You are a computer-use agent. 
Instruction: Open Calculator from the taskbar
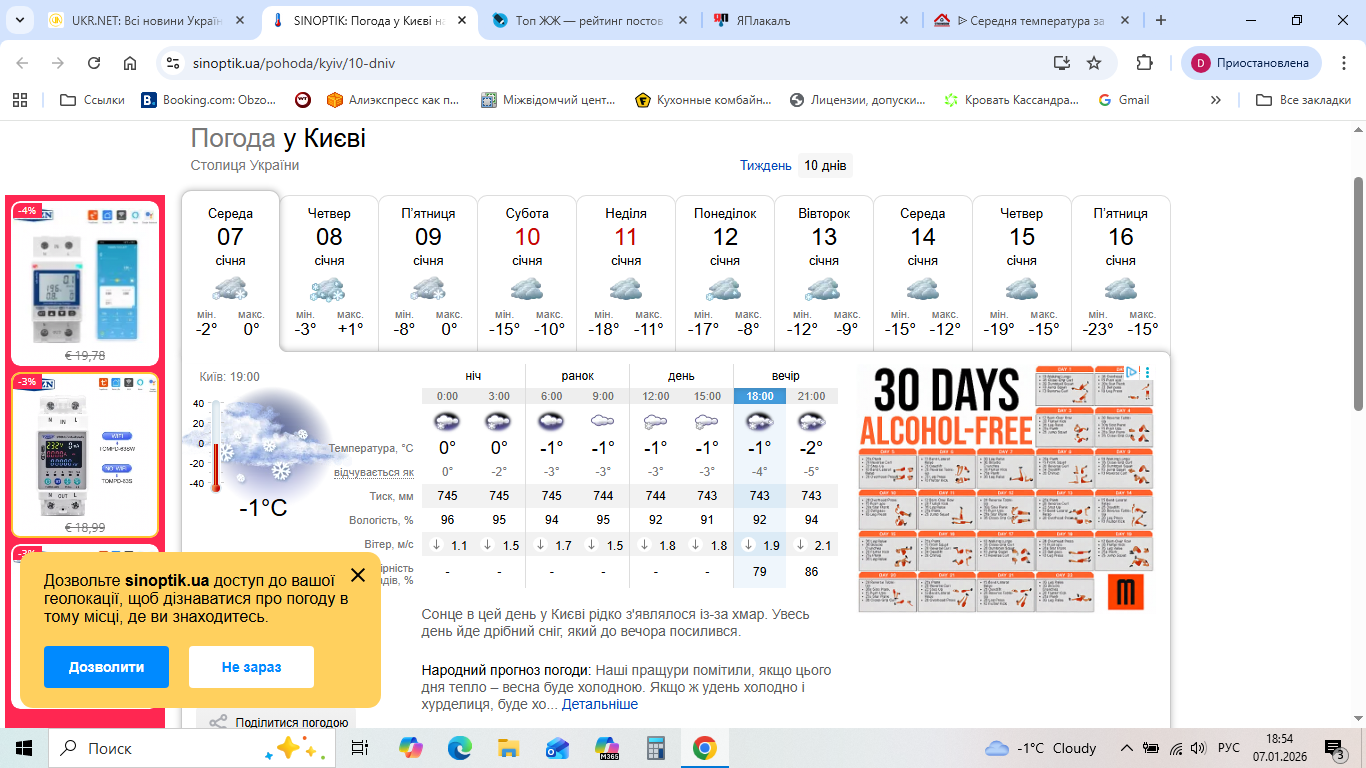pos(656,748)
